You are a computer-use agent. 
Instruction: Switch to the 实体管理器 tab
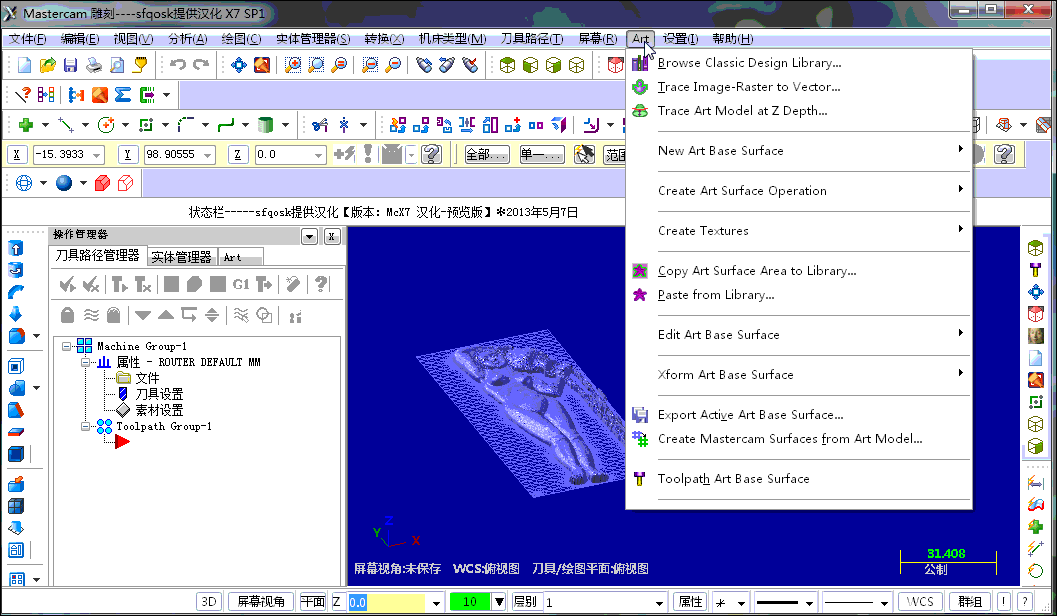pyautogui.click(x=181, y=257)
